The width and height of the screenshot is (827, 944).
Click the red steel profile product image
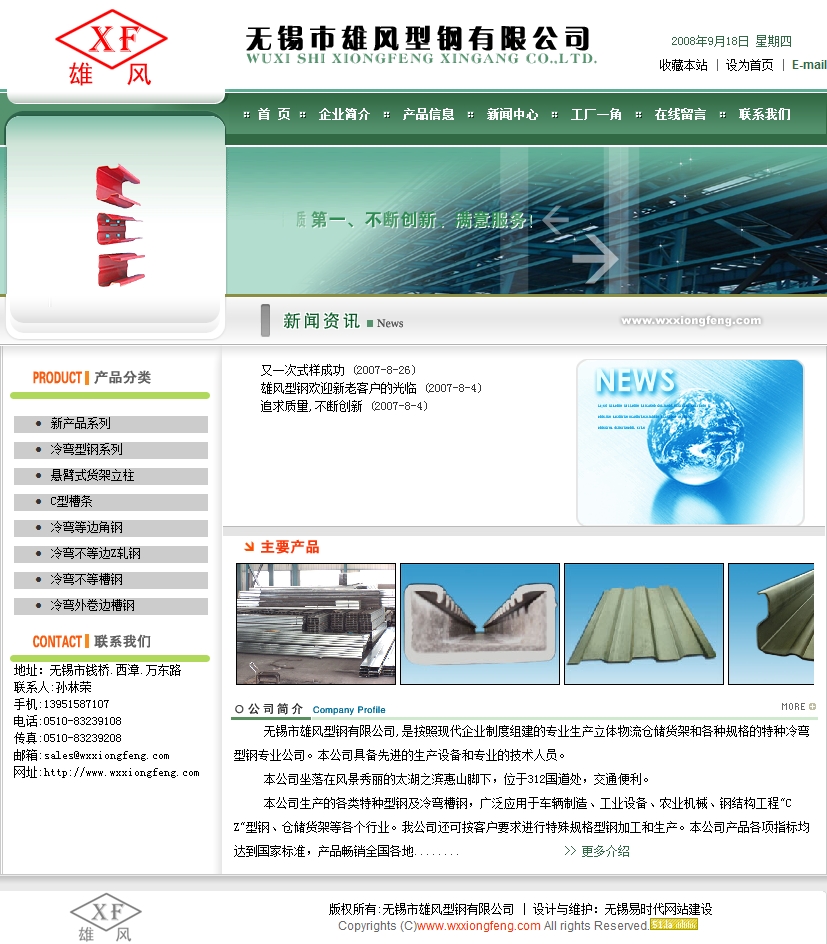click(x=117, y=226)
